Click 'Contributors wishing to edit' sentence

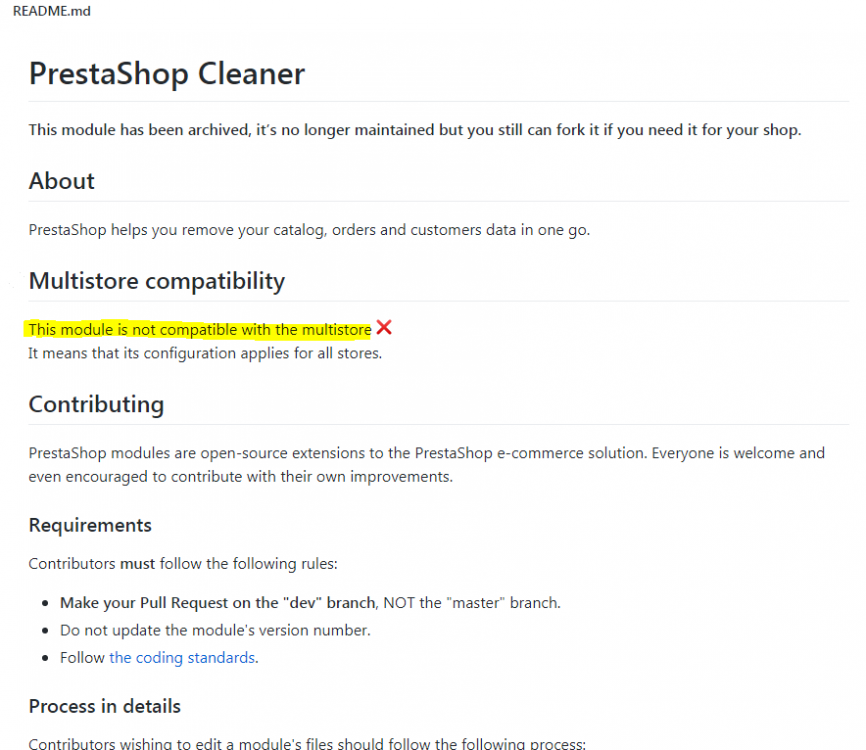(x=306, y=743)
